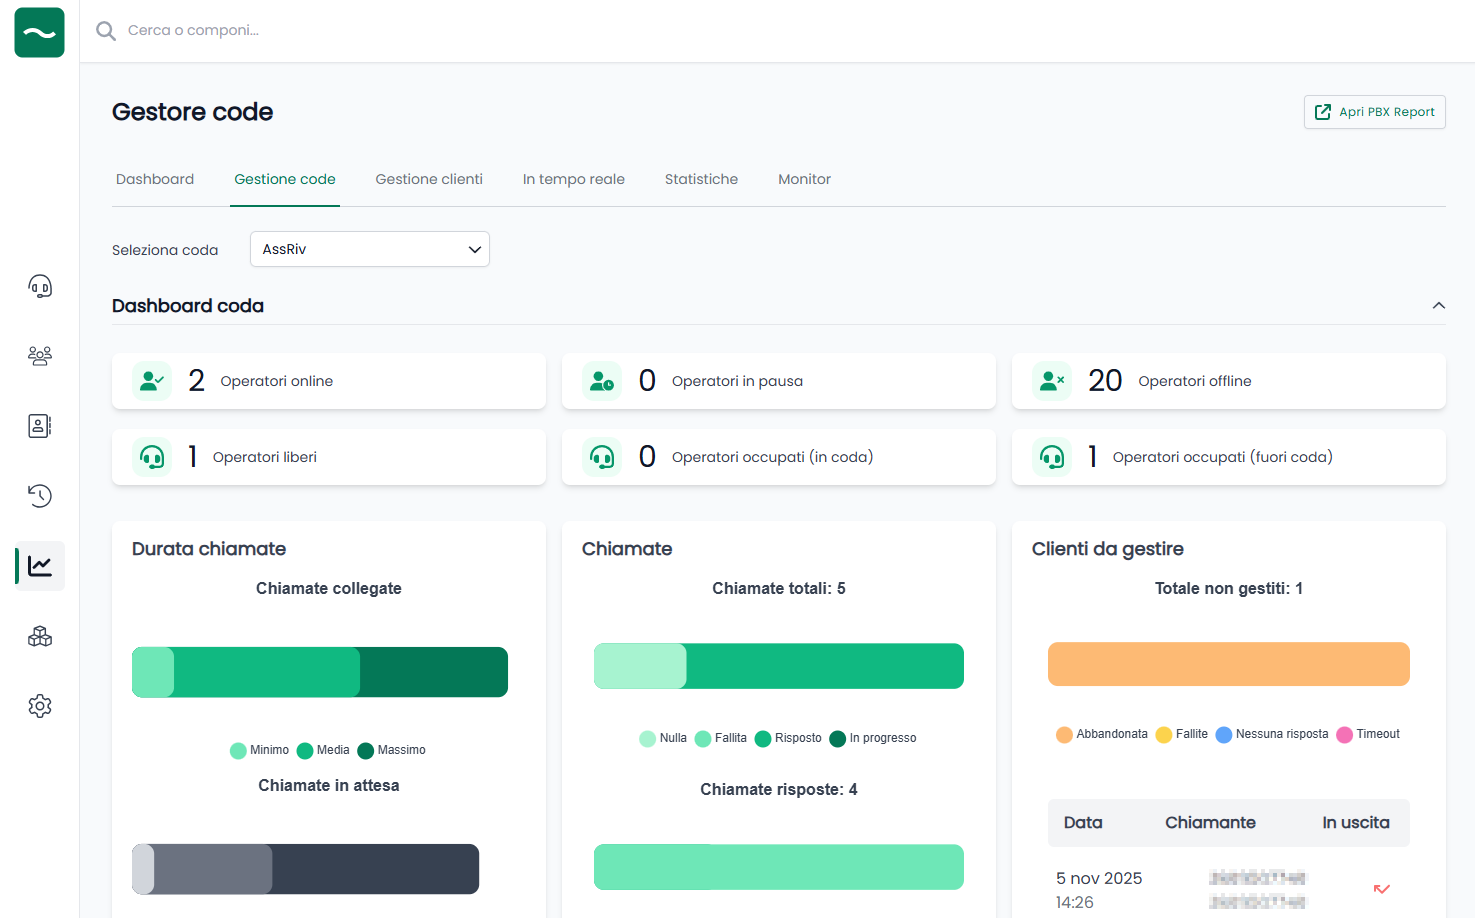1475x918 pixels.
Task: Open the contacts address book icon
Action: [40, 426]
